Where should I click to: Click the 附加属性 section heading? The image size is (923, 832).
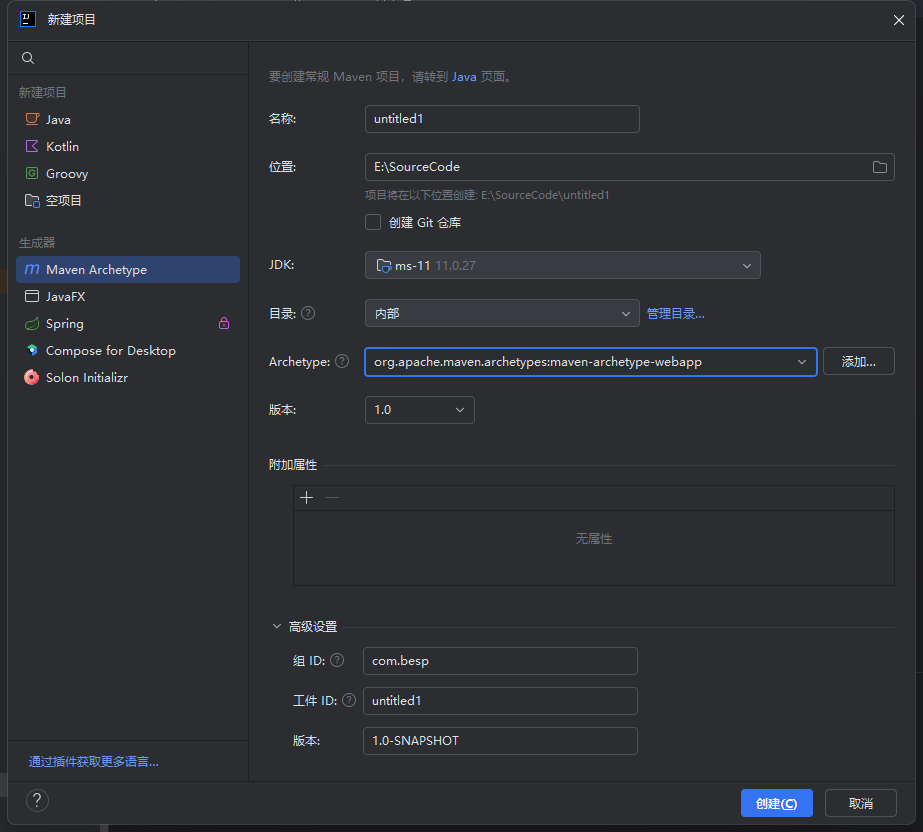(x=293, y=465)
